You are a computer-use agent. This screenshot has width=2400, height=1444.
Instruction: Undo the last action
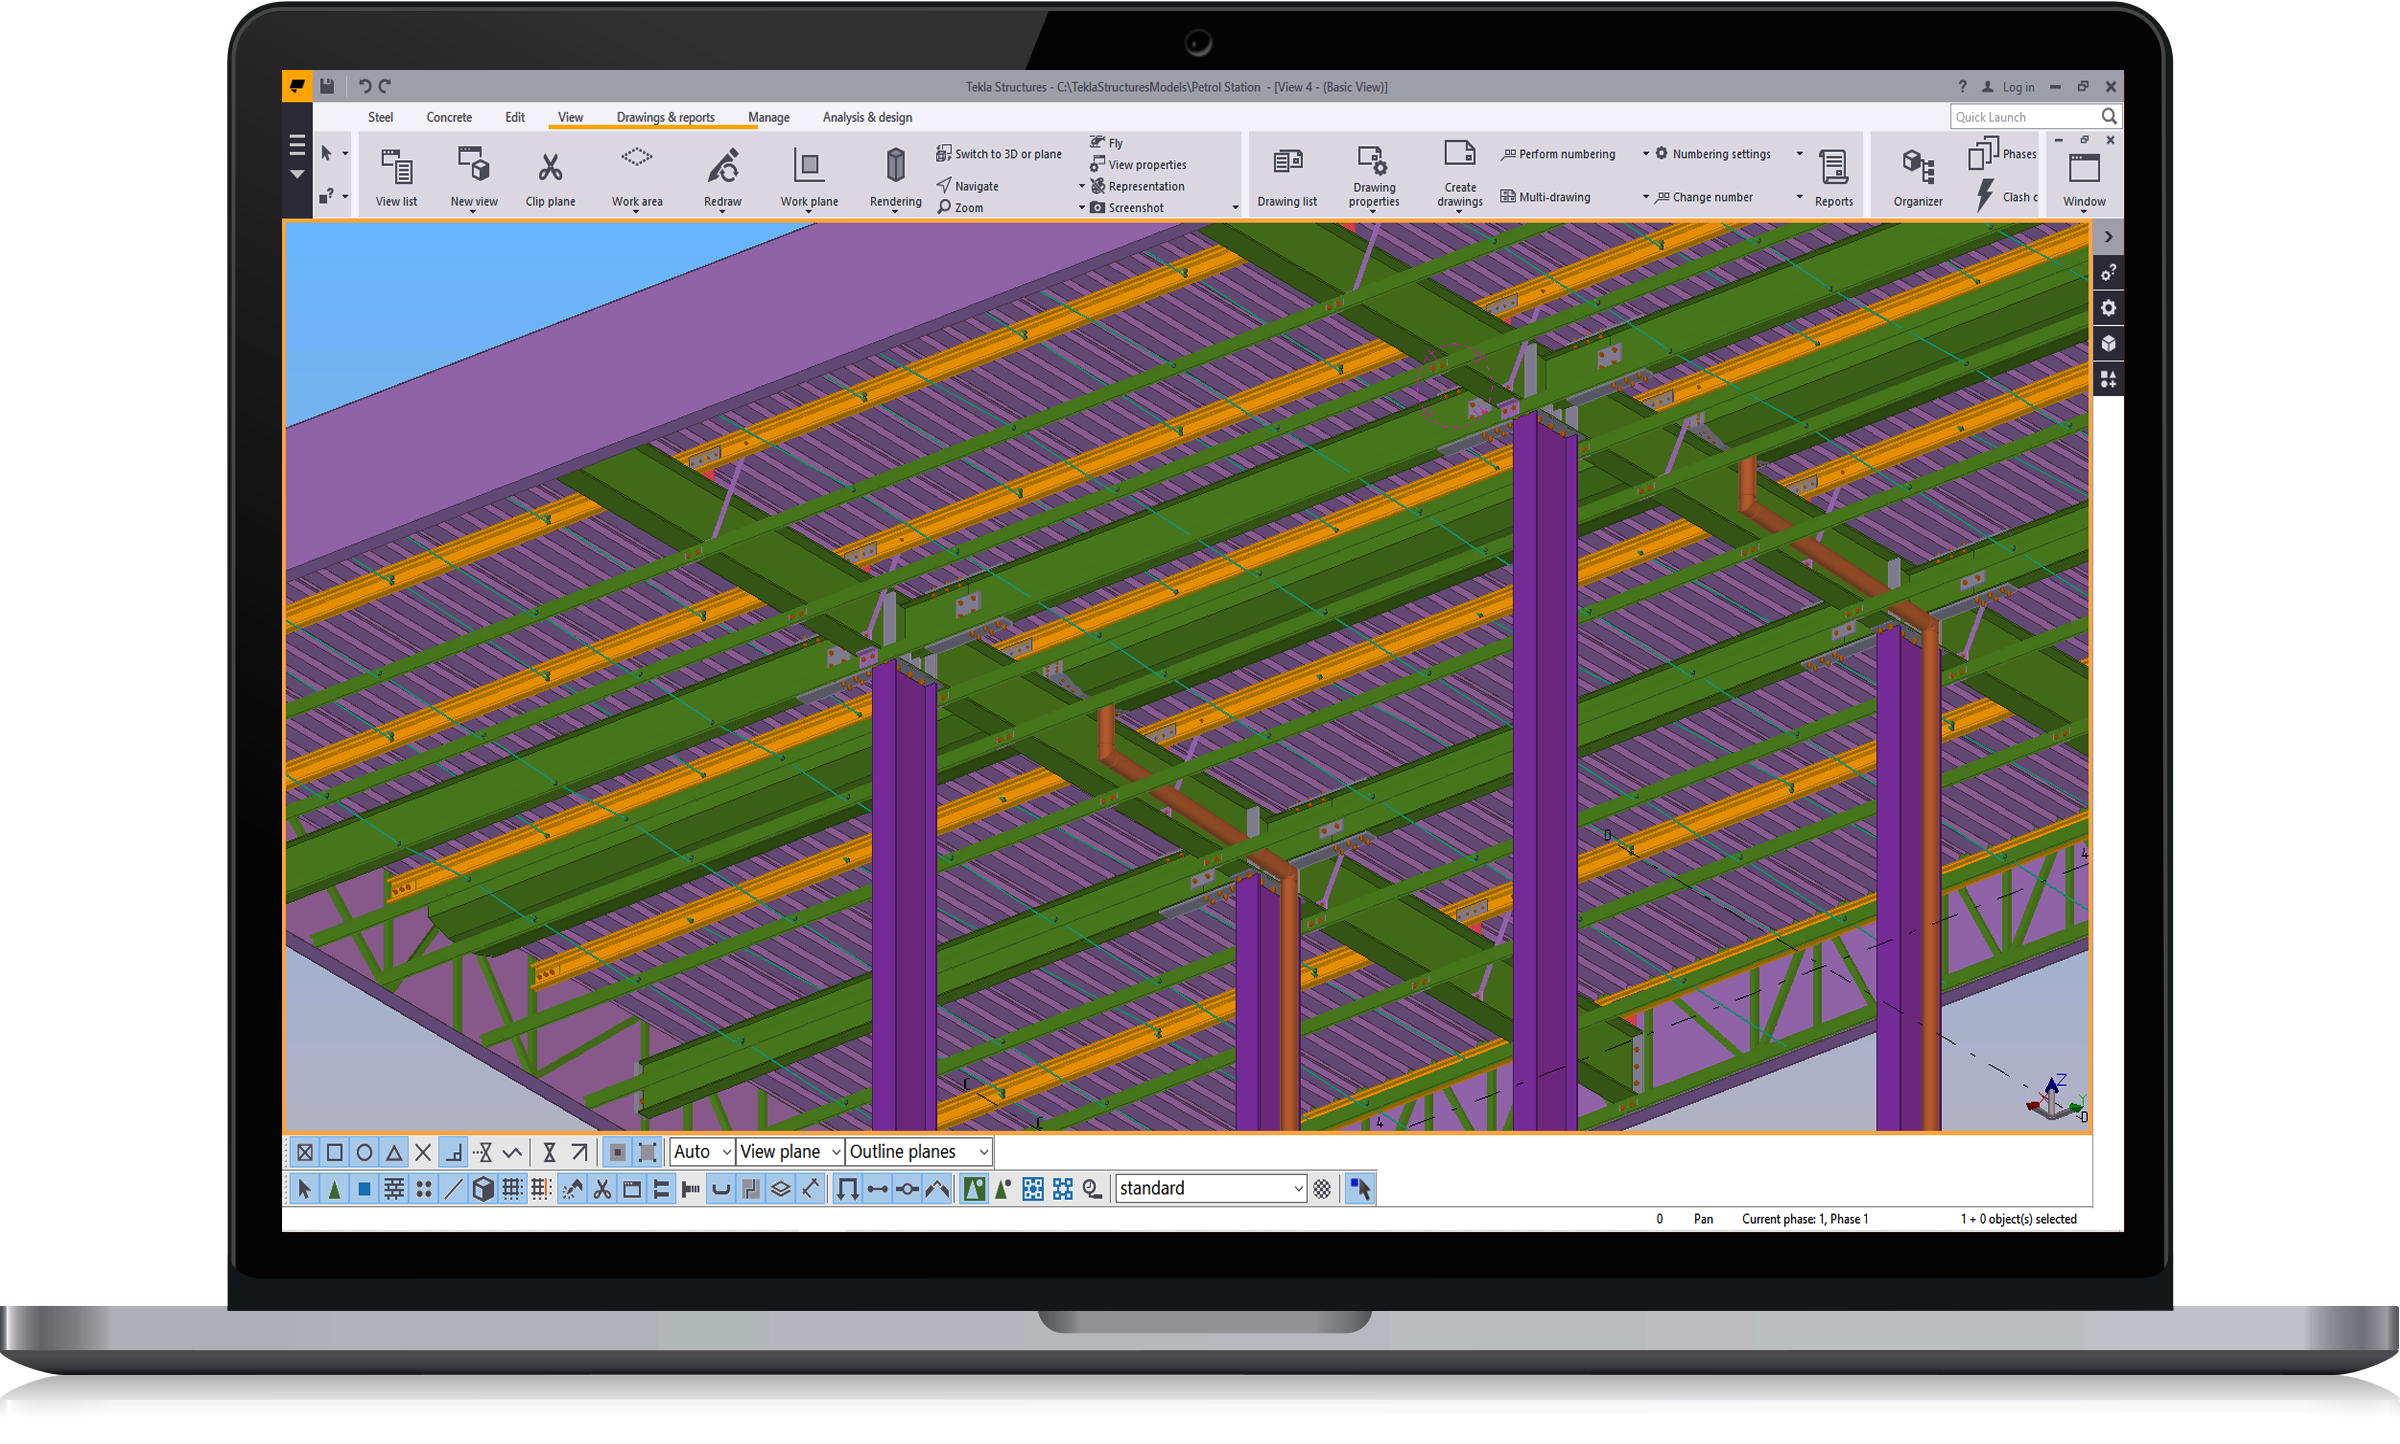(x=364, y=86)
